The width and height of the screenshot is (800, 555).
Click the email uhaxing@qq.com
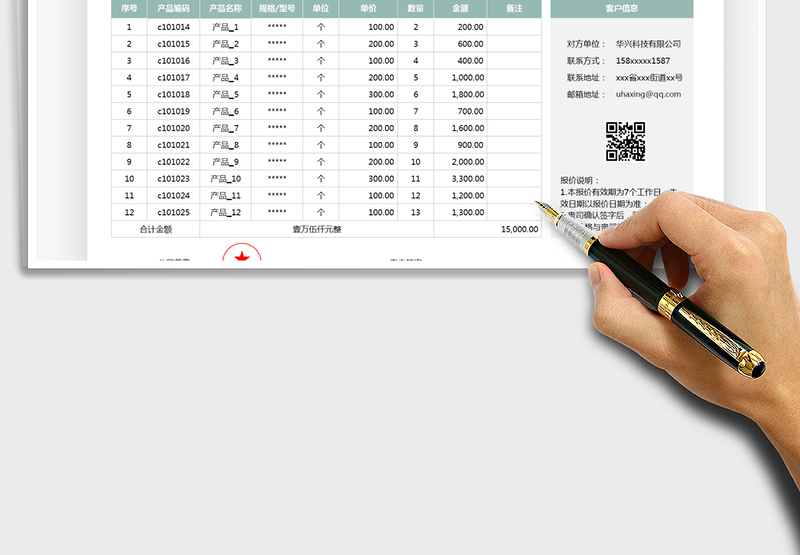tap(647, 94)
